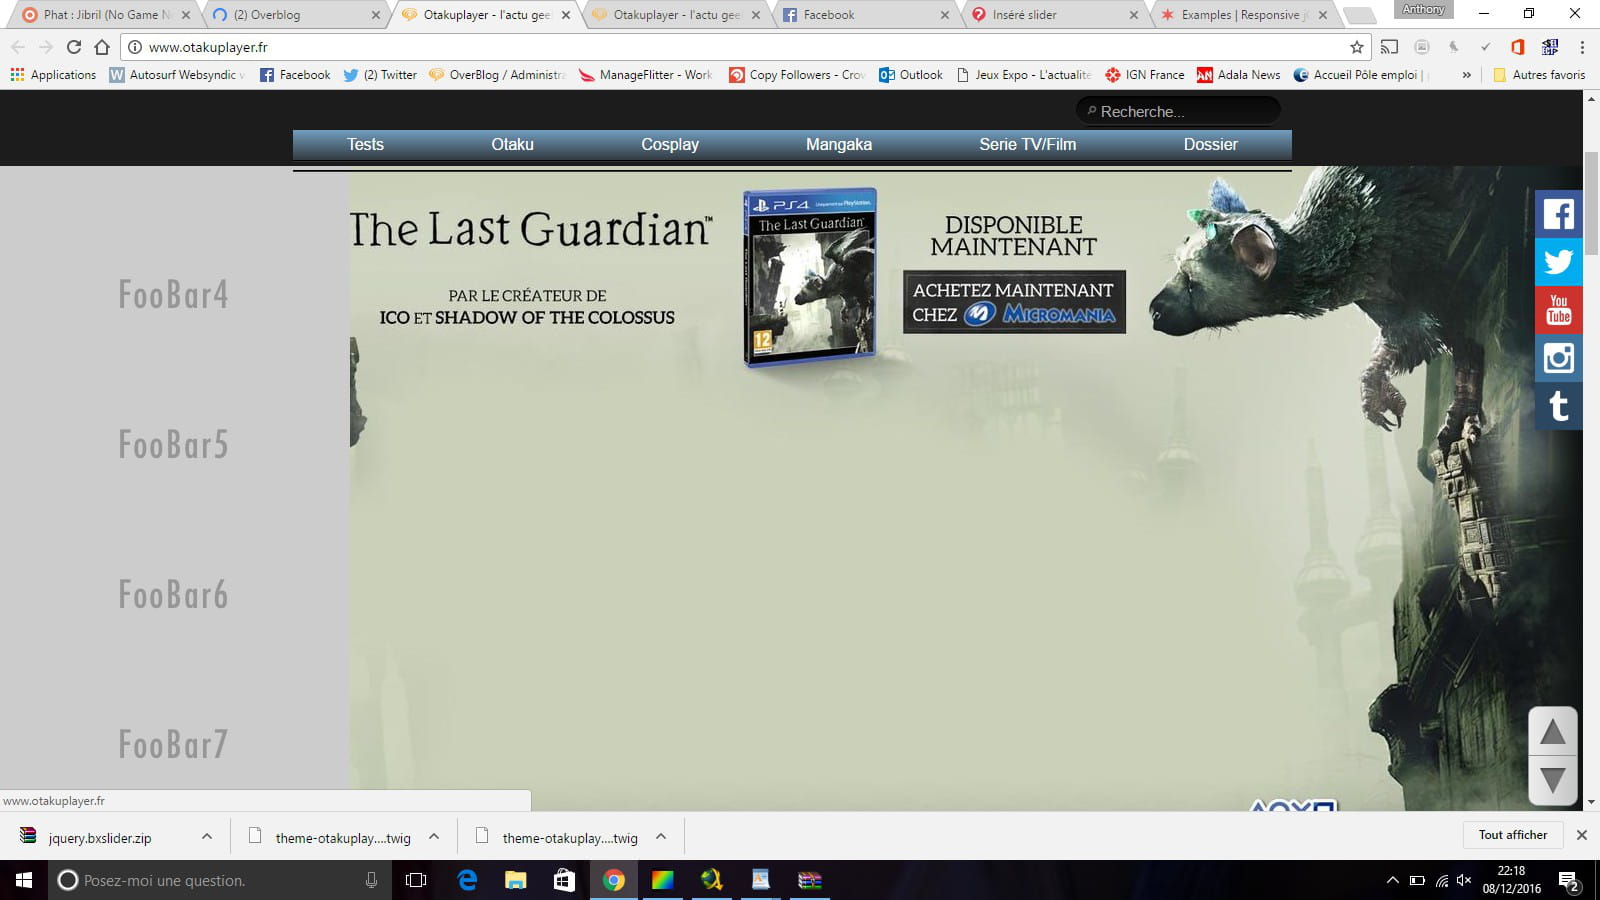Open the Mangaka menu item
This screenshot has width=1600, height=900.
[839, 144]
